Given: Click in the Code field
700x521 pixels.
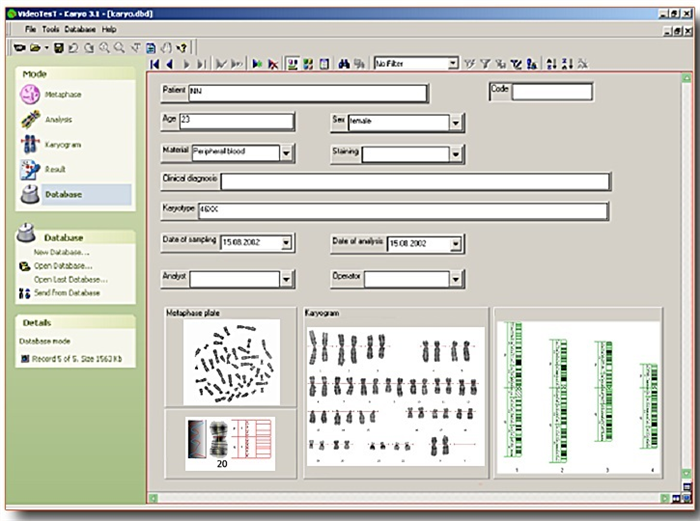Looking at the screenshot, I should pos(552,92).
